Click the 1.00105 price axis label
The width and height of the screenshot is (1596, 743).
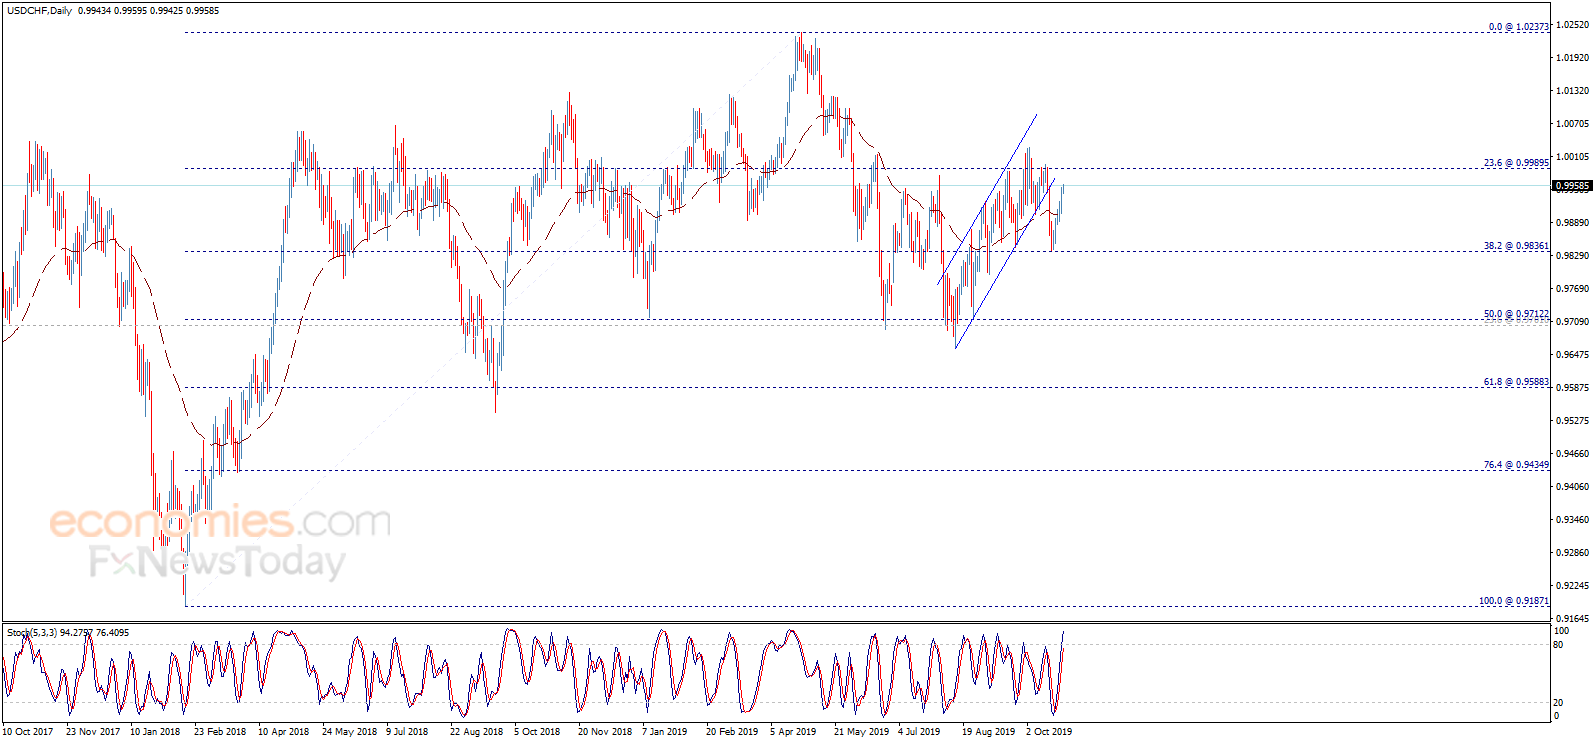click(1572, 157)
